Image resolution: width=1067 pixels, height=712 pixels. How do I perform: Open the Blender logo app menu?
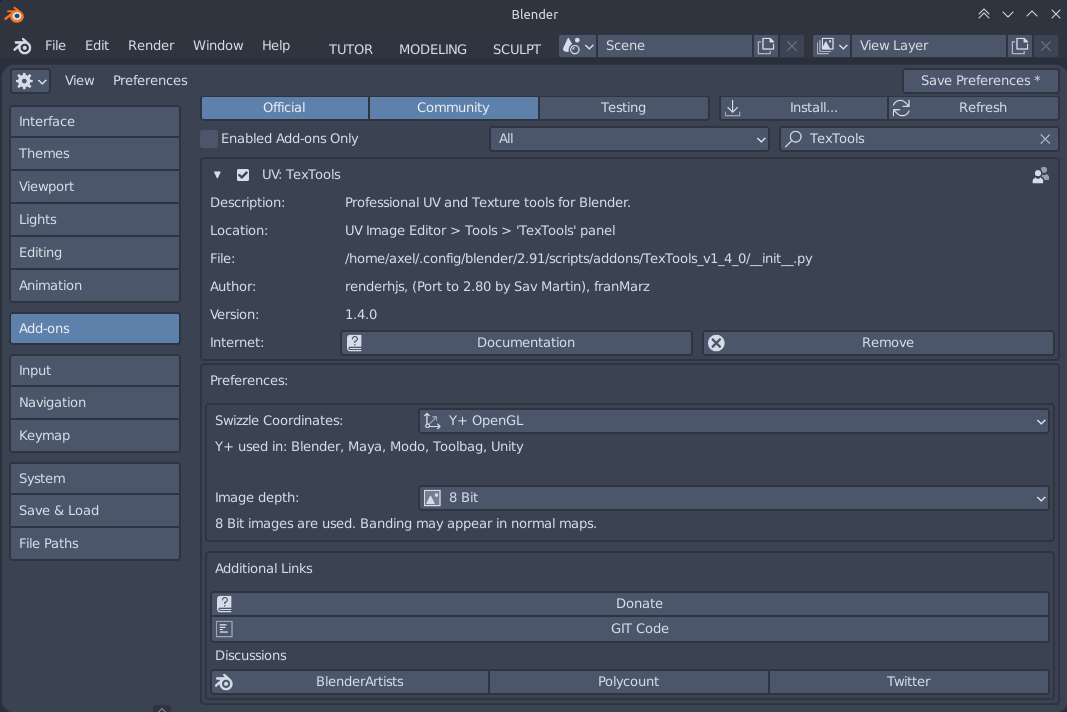(x=22, y=46)
